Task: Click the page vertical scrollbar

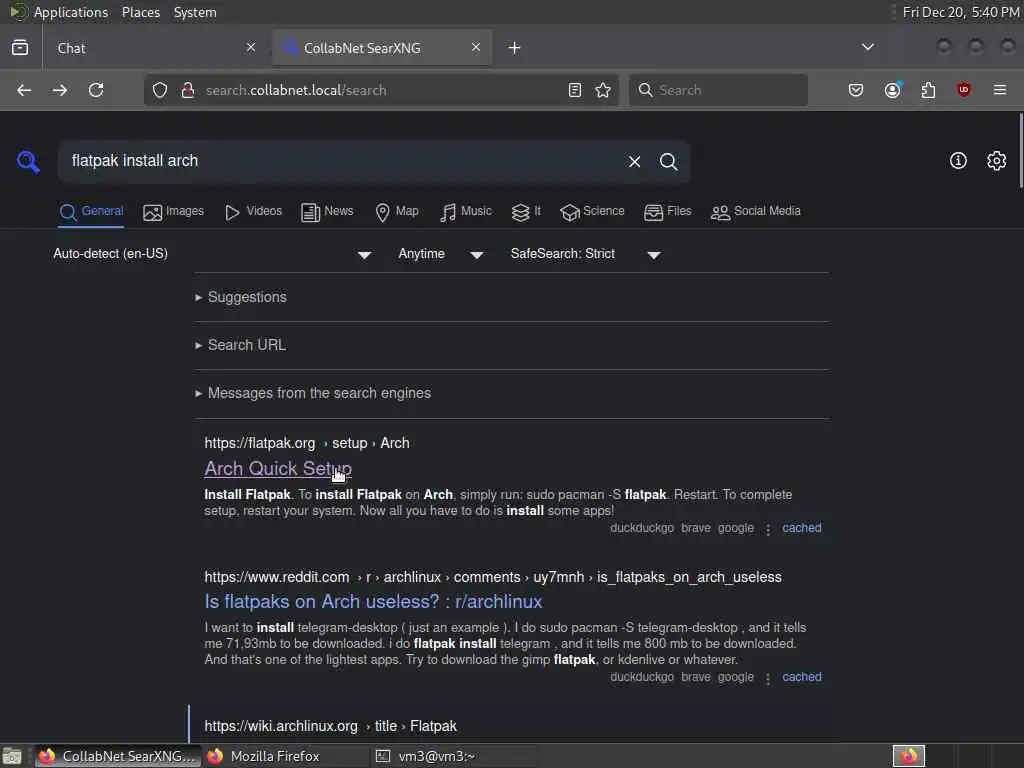Action: [x=1020, y=150]
